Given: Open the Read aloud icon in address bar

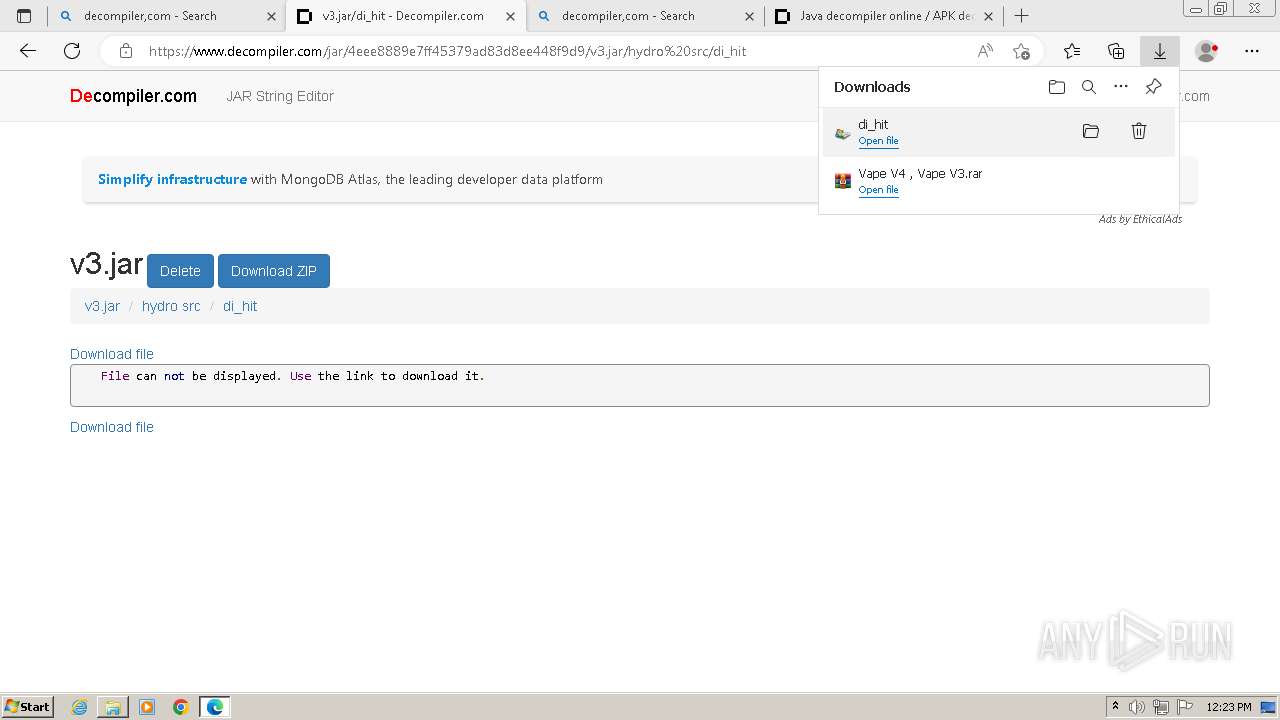Looking at the screenshot, I should tap(985, 51).
